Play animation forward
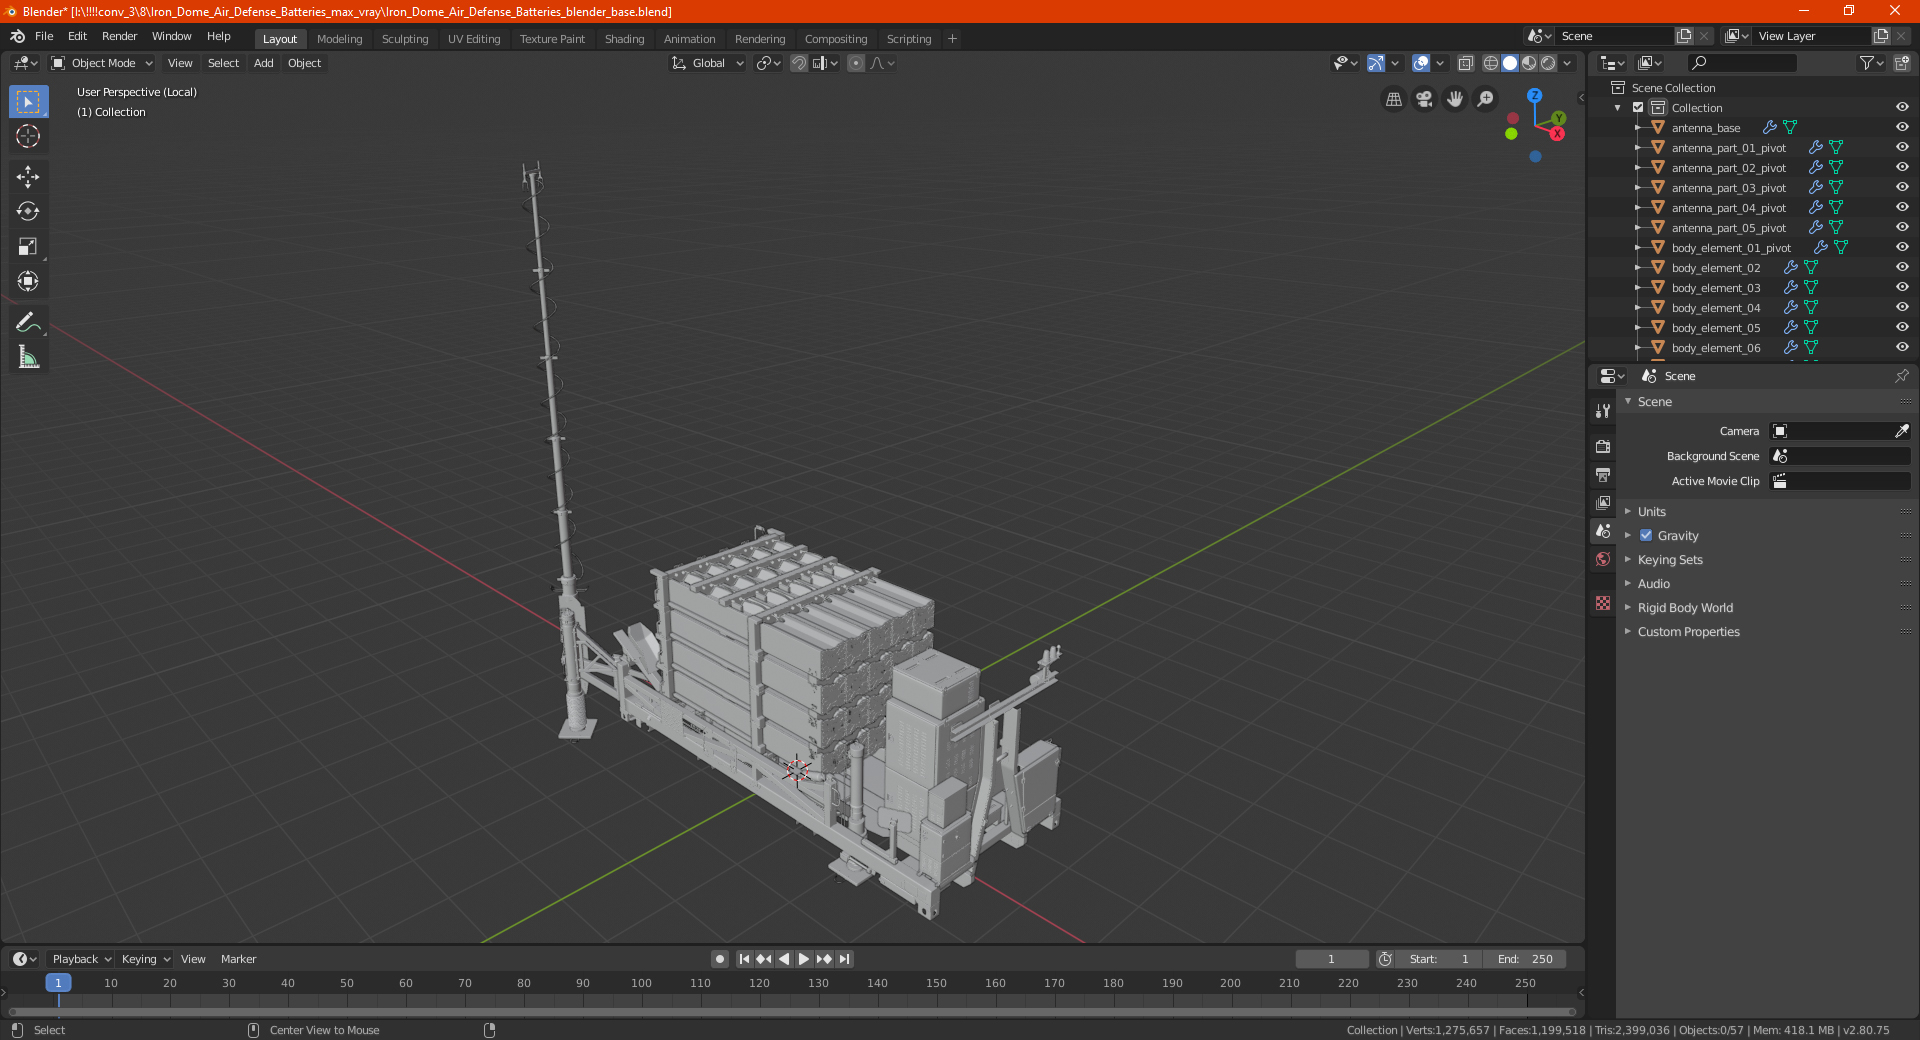This screenshot has height=1040, width=1920. click(804, 959)
